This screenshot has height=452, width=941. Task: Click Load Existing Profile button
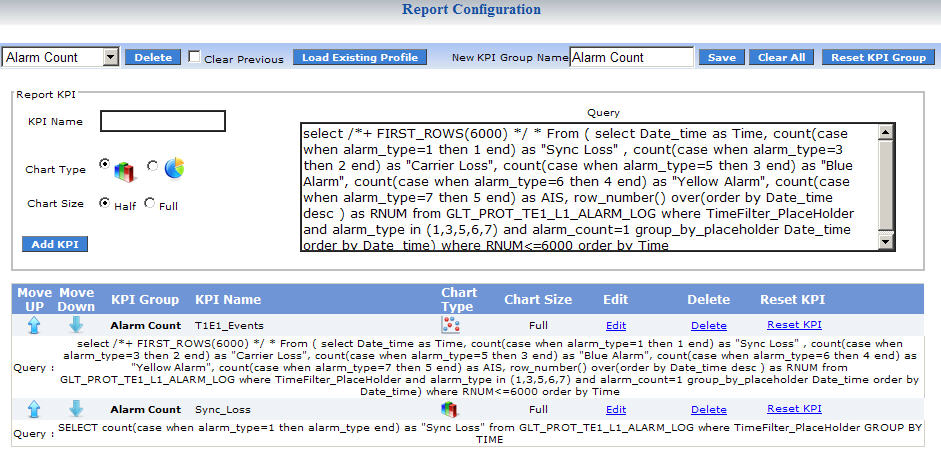point(360,58)
